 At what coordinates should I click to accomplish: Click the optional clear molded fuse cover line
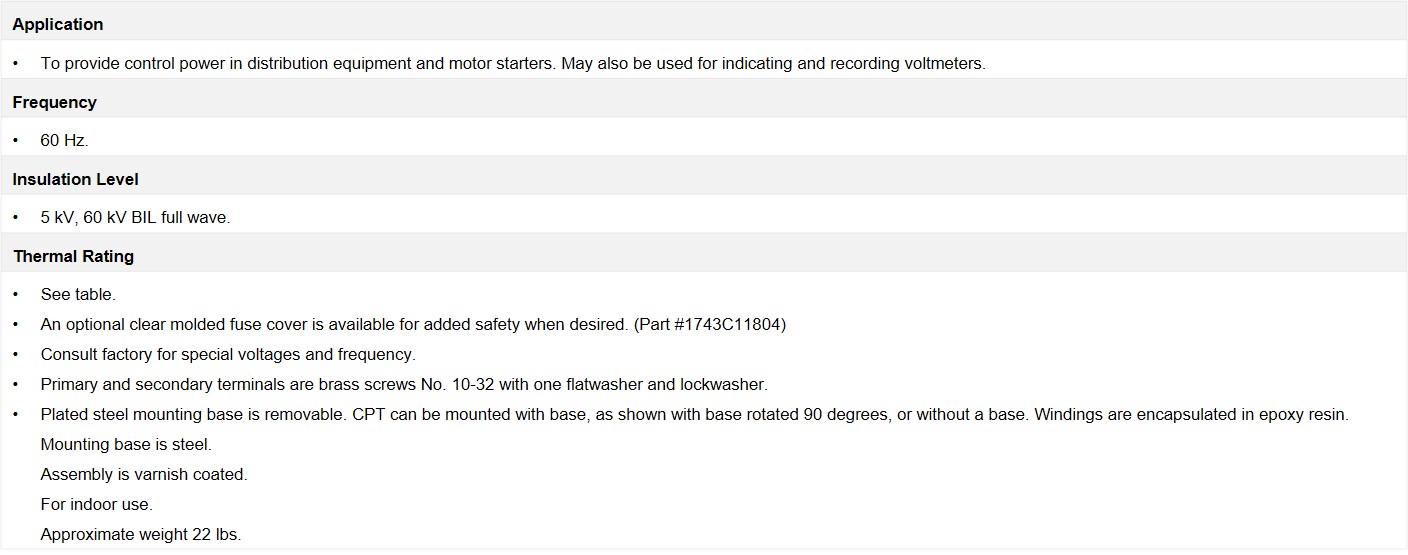point(413,324)
